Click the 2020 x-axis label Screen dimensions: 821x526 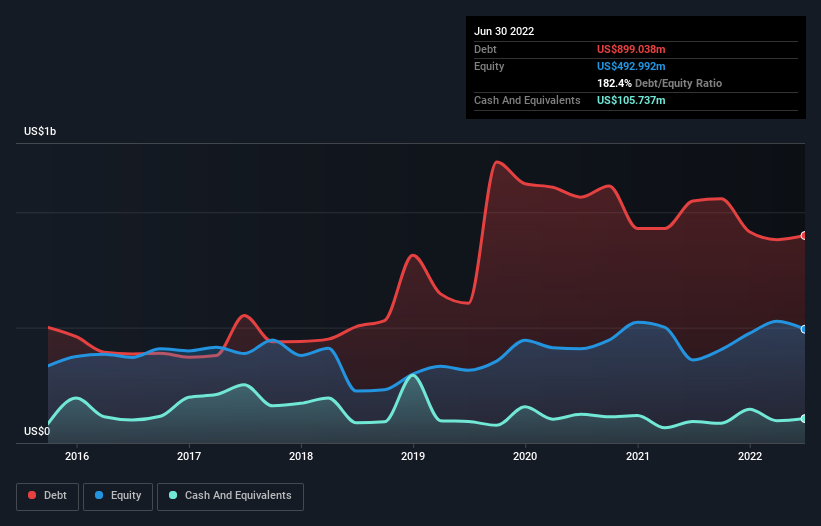[525, 456]
